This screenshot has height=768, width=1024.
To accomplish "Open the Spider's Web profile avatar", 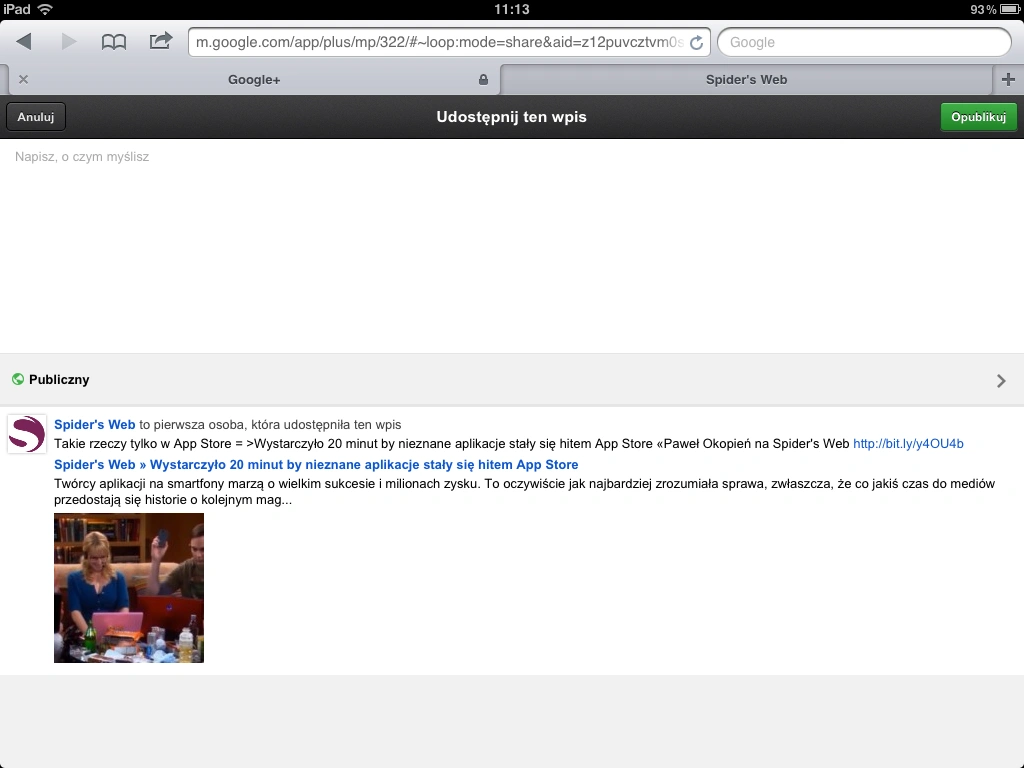I will [27, 434].
